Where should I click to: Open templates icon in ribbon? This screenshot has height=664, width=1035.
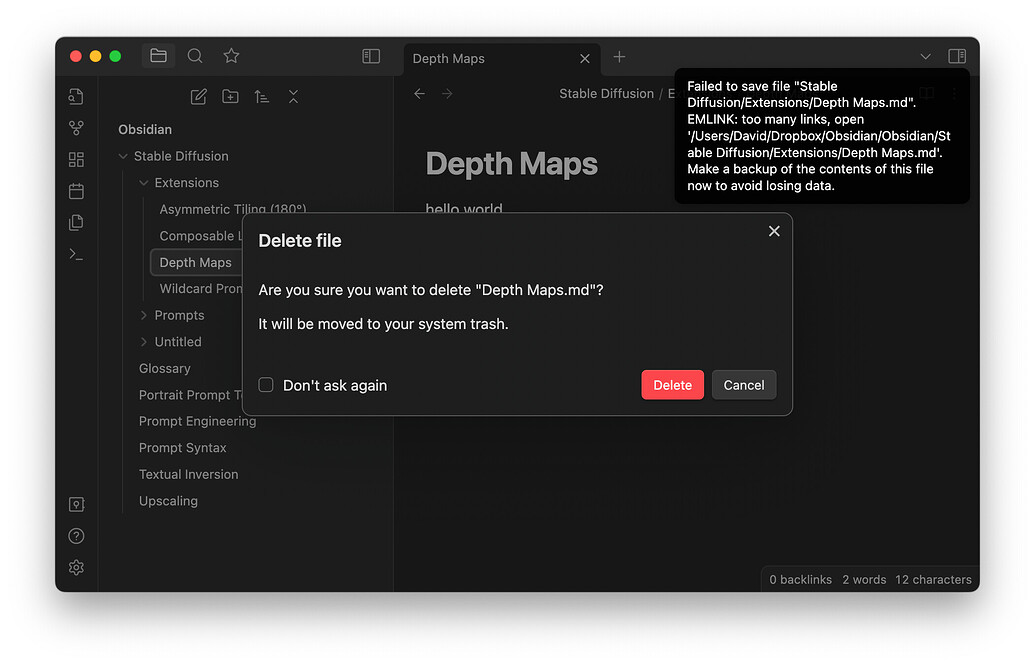77,222
